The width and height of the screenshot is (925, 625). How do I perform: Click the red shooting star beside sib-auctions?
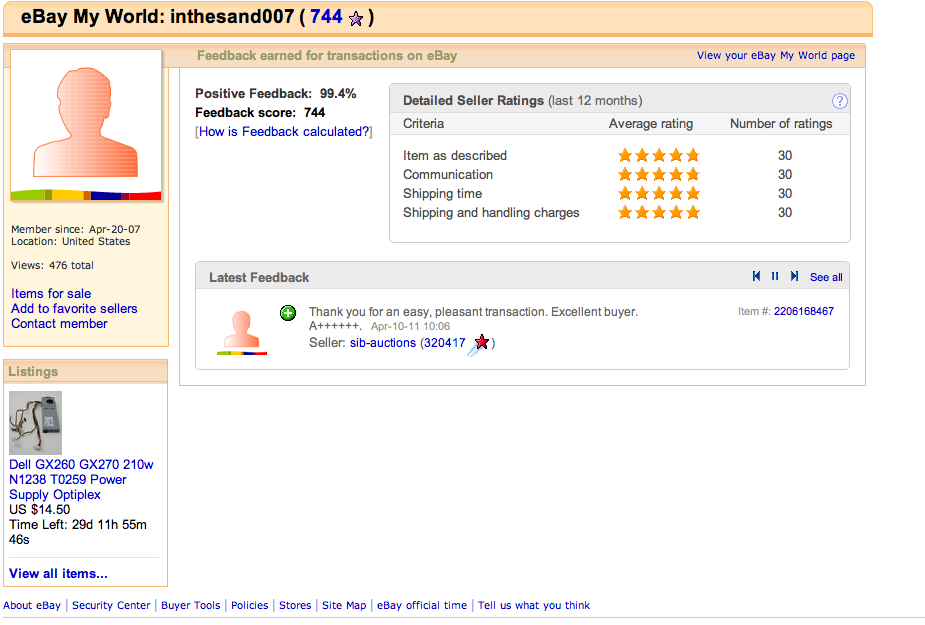[479, 343]
